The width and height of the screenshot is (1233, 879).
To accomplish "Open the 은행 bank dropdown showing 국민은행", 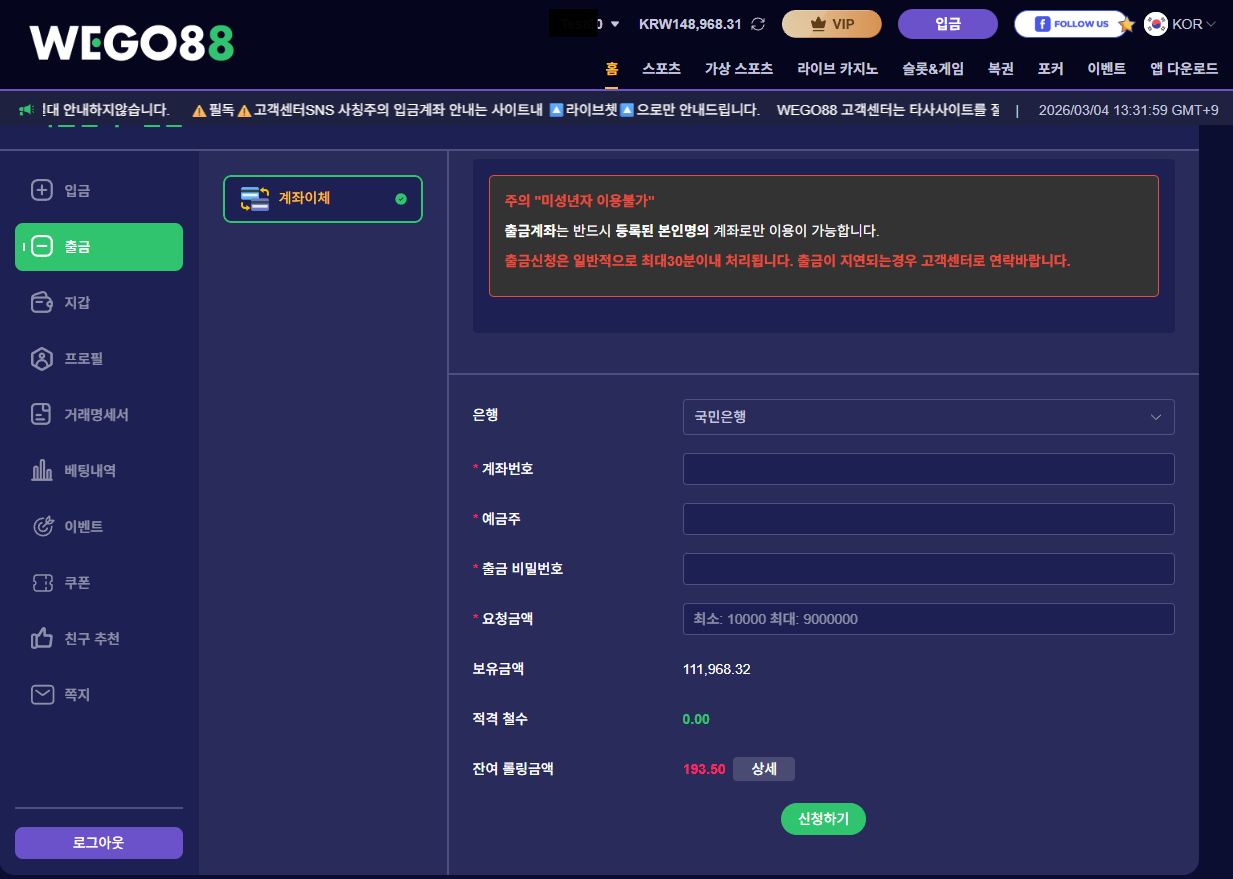I will click(928, 417).
